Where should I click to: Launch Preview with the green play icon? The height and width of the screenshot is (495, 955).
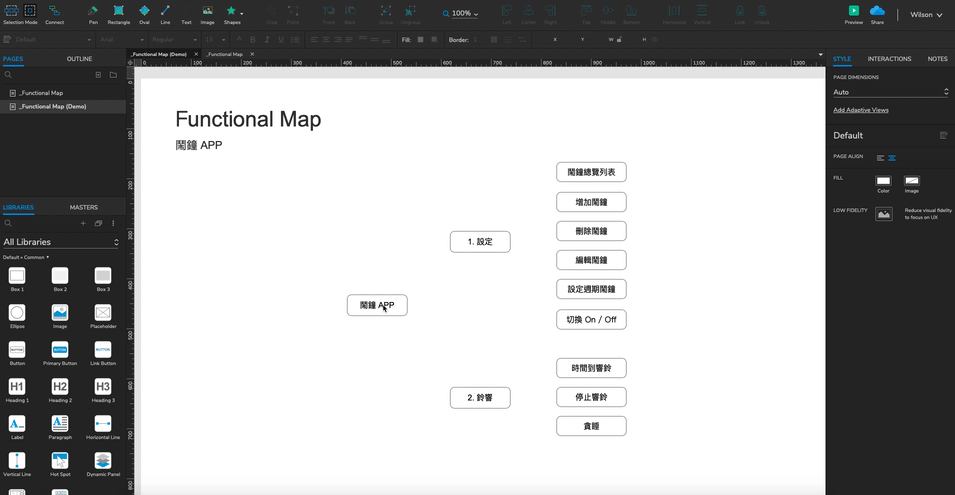click(x=853, y=14)
